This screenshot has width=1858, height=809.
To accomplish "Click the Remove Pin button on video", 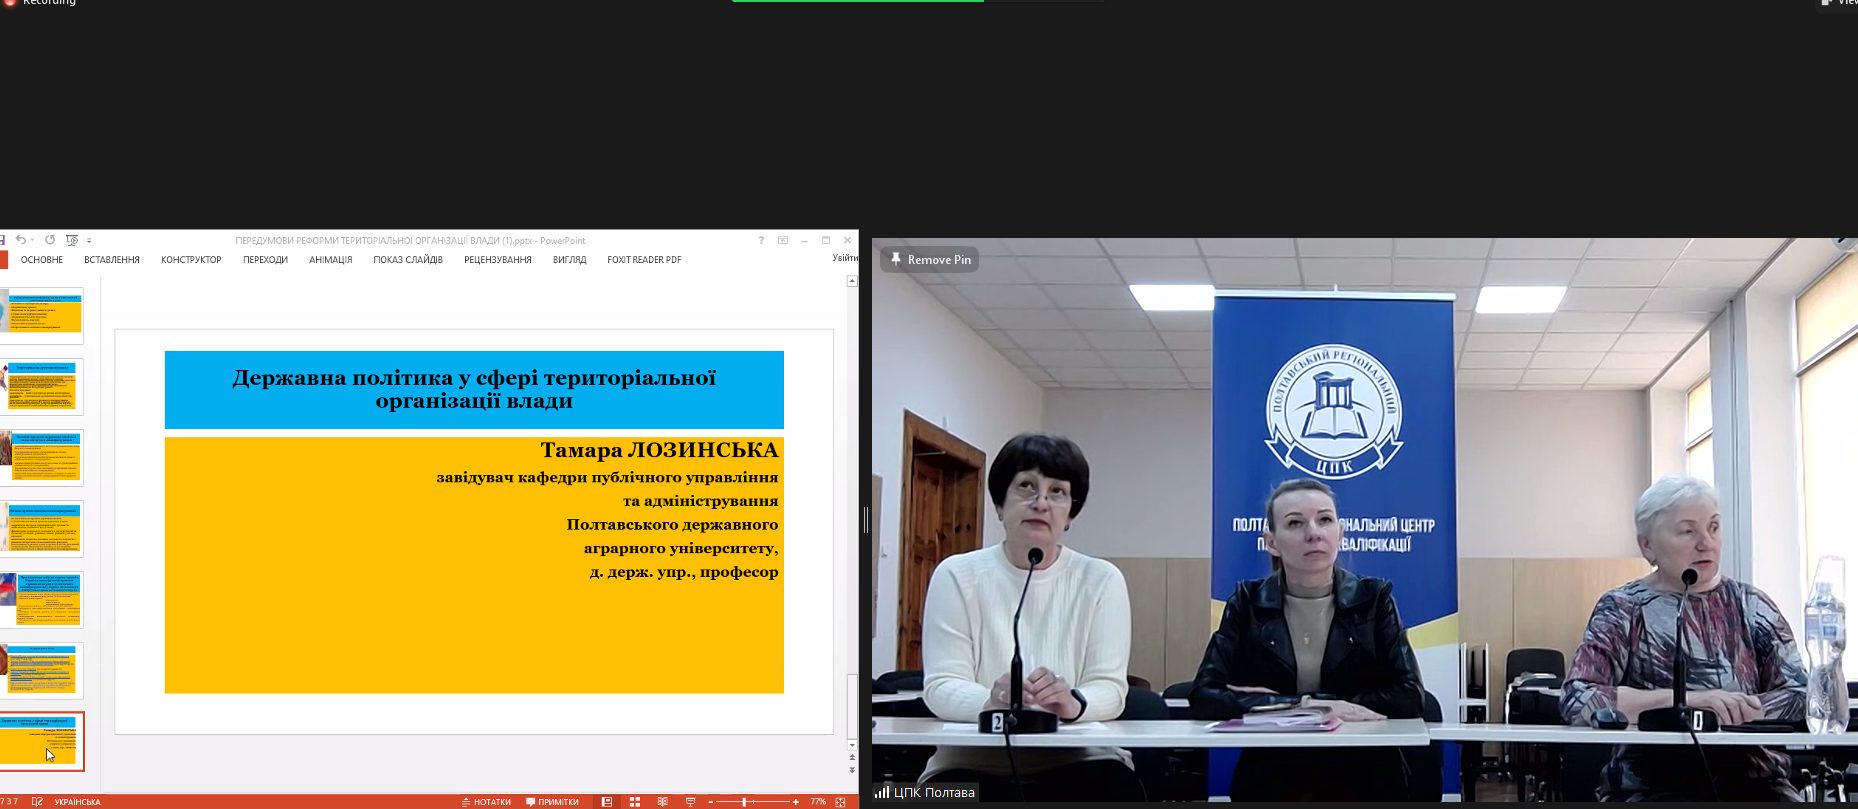I will [930, 260].
